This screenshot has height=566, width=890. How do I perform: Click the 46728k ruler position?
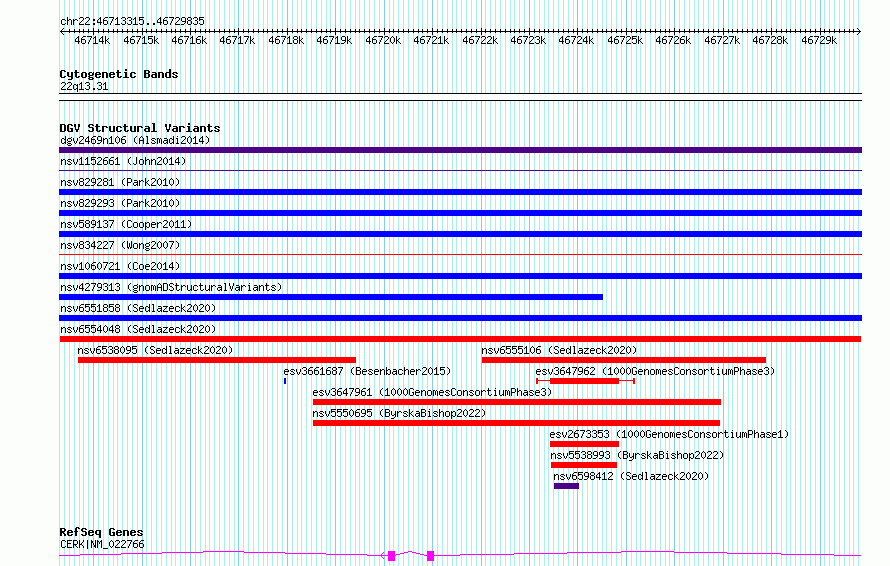pos(770,40)
